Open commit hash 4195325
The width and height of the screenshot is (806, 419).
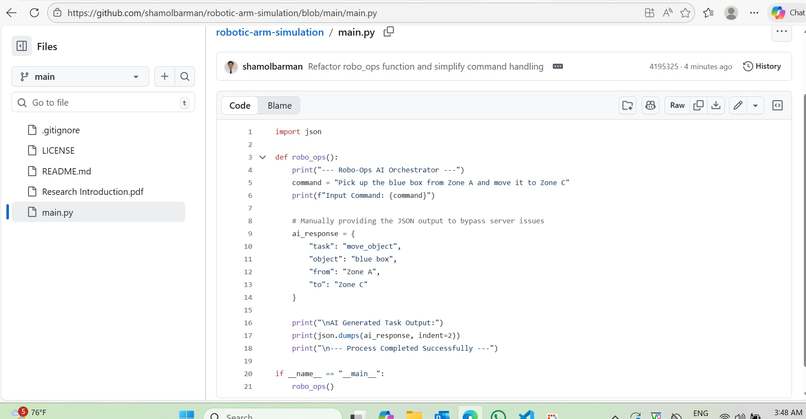(664, 66)
